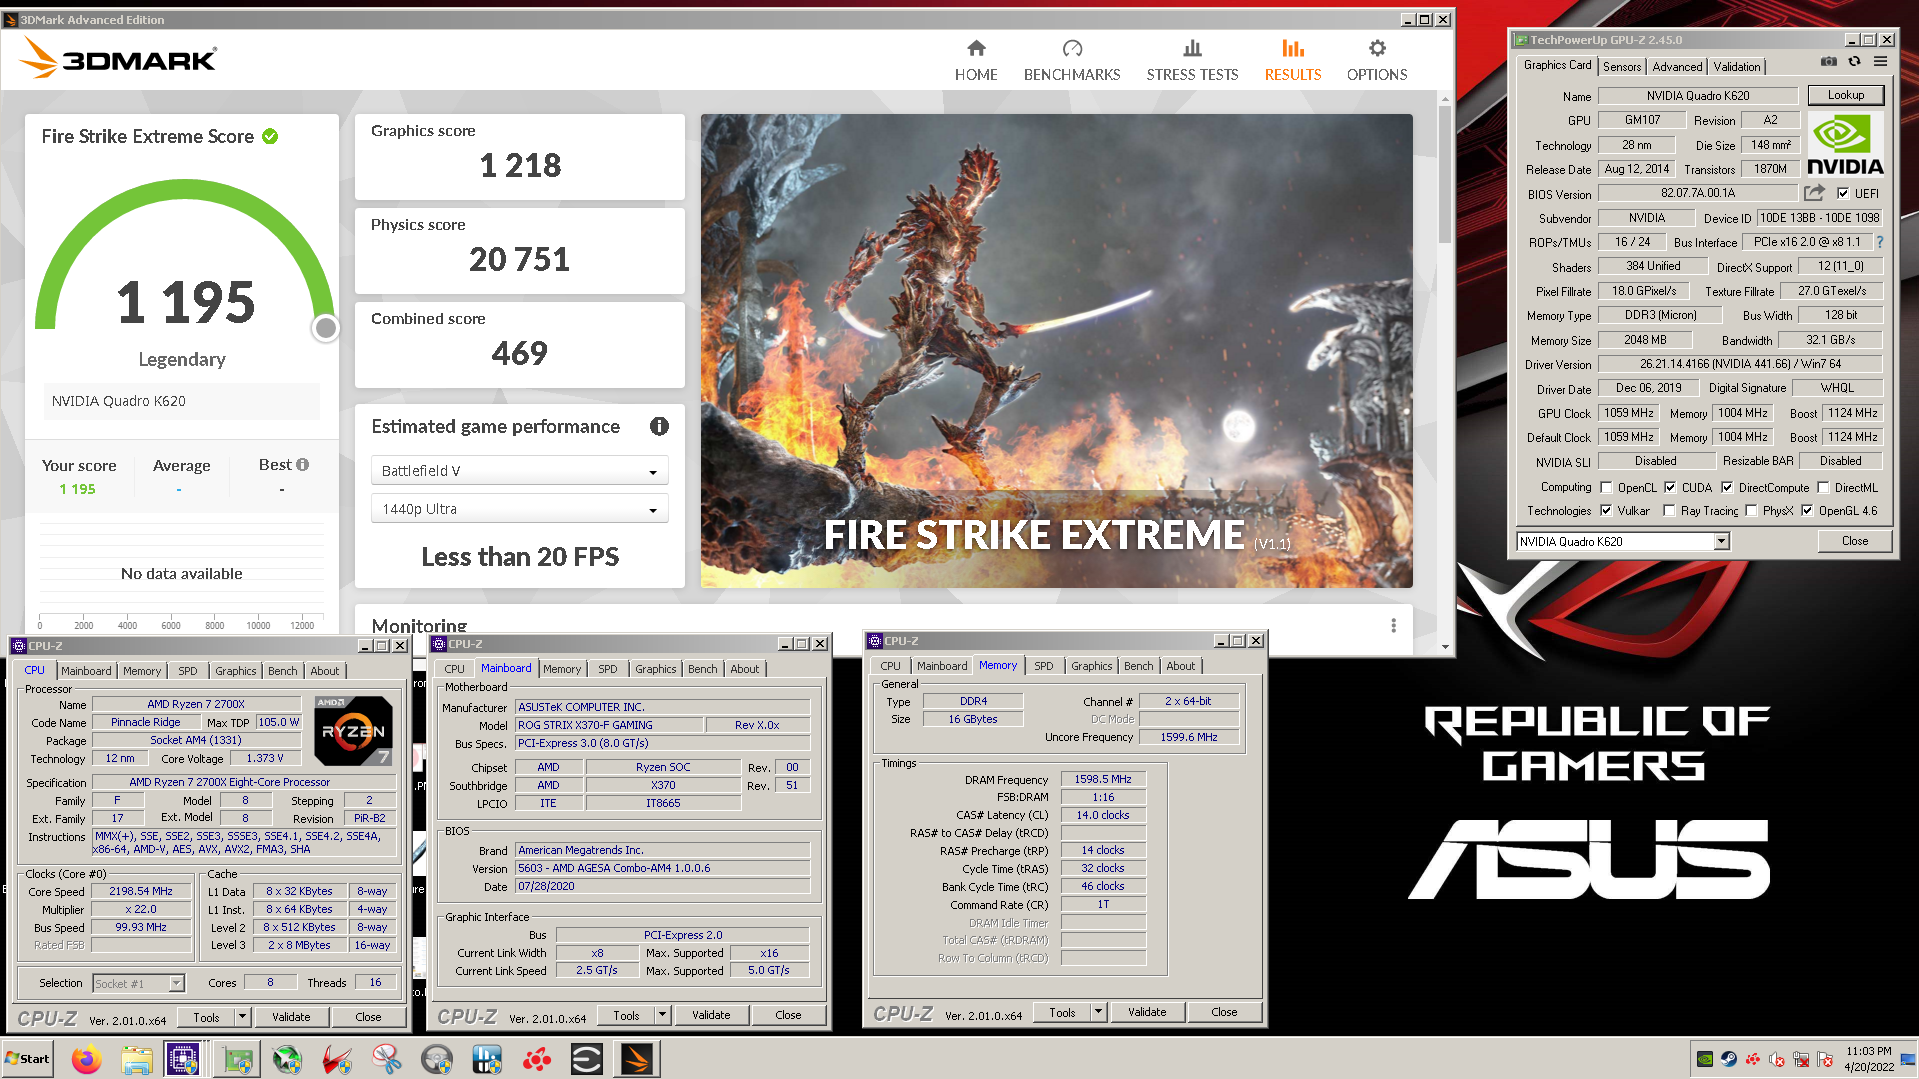Click the green validation check beside Fire Strike Extreme Score
The width and height of the screenshot is (1919, 1079).
coord(270,136)
